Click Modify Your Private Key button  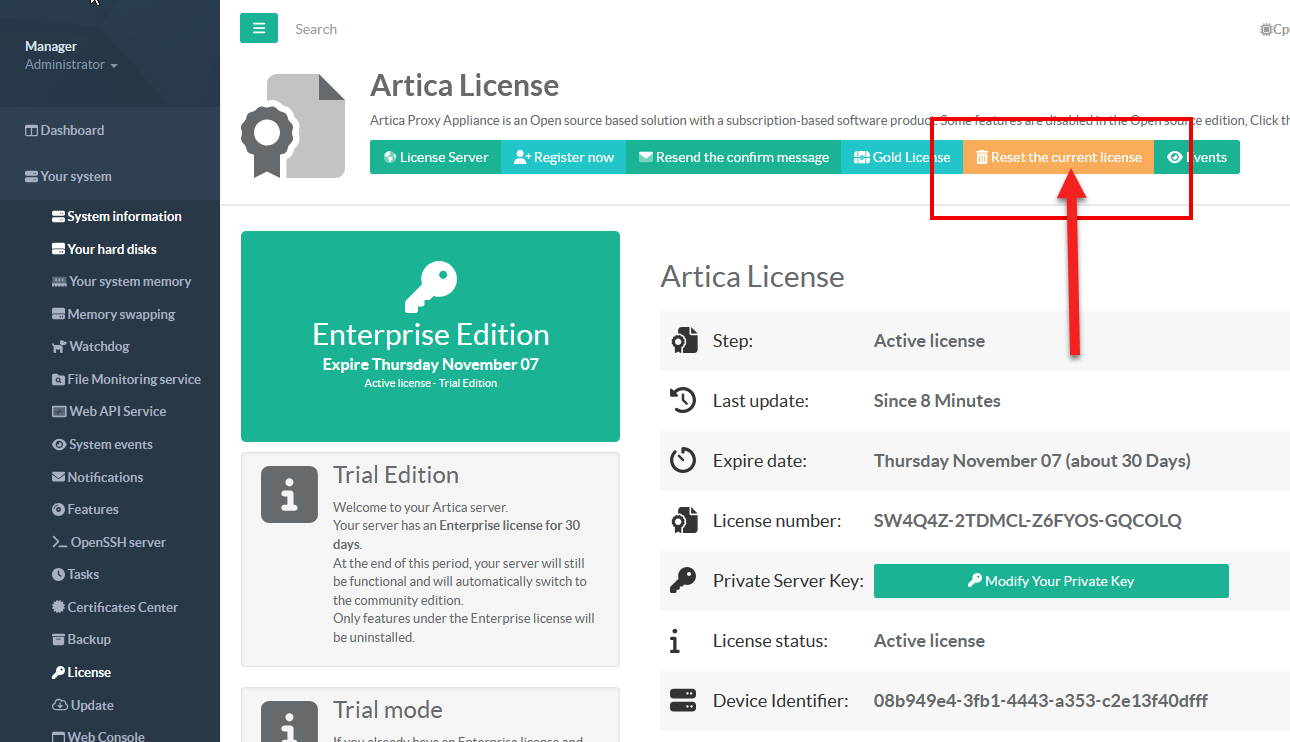[1050, 581]
